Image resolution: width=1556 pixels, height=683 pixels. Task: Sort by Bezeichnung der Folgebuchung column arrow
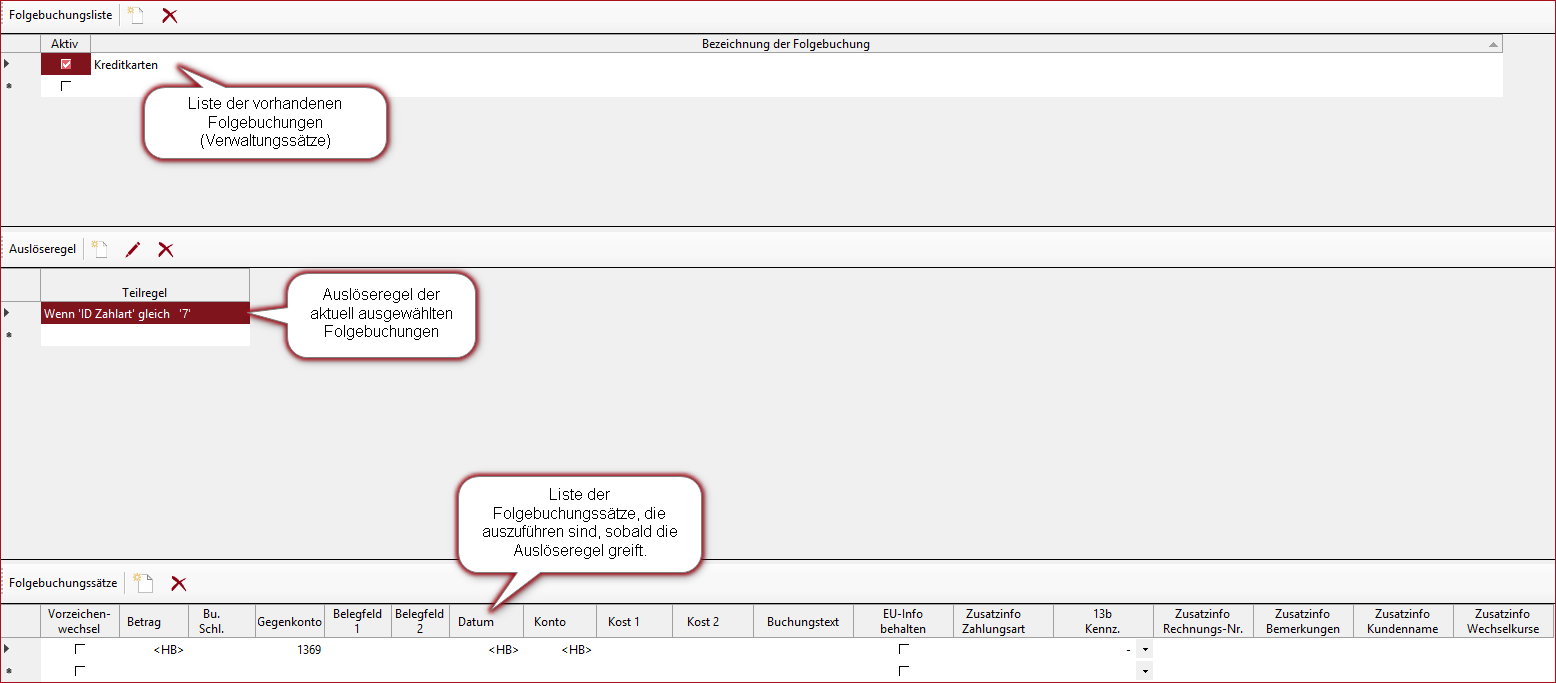(1492, 44)
